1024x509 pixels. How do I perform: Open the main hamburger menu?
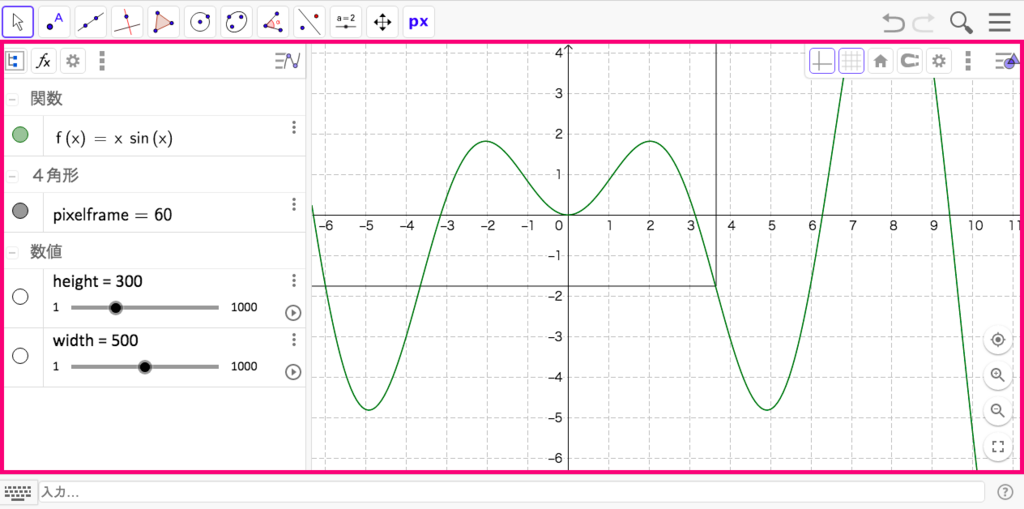[x=999, y=23]
